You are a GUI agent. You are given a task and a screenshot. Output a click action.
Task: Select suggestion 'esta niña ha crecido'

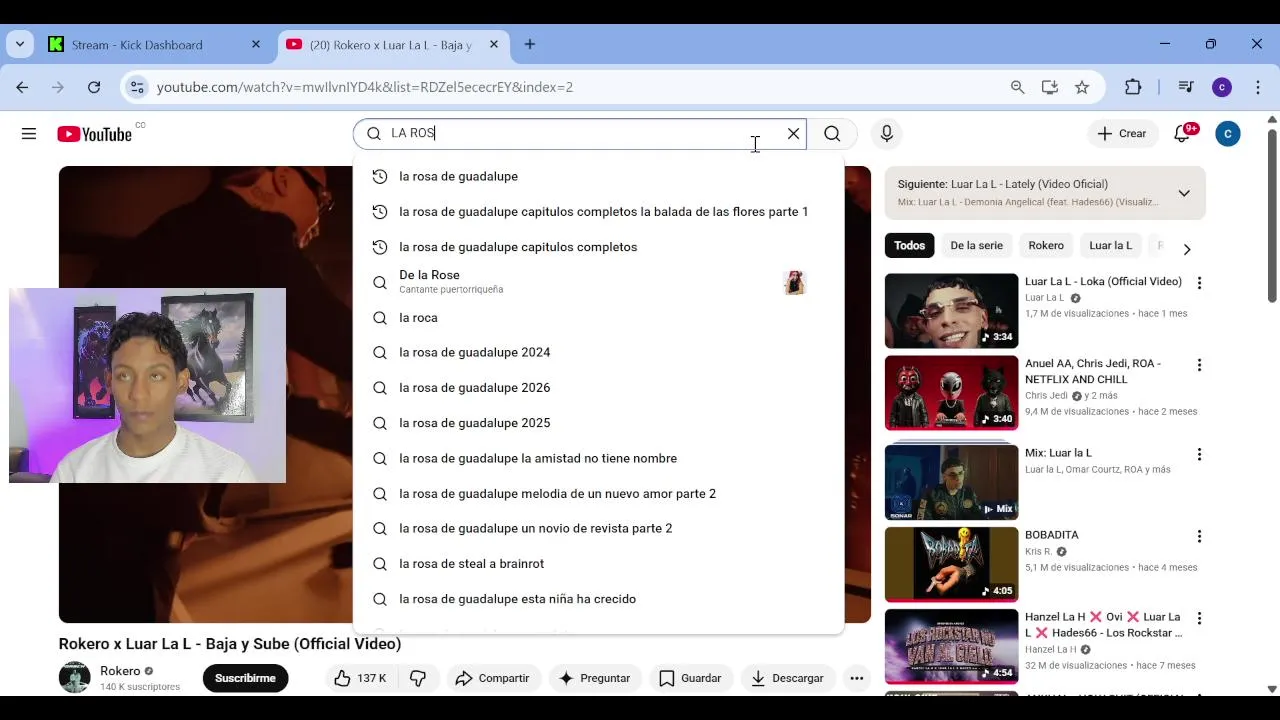point(598,599)
